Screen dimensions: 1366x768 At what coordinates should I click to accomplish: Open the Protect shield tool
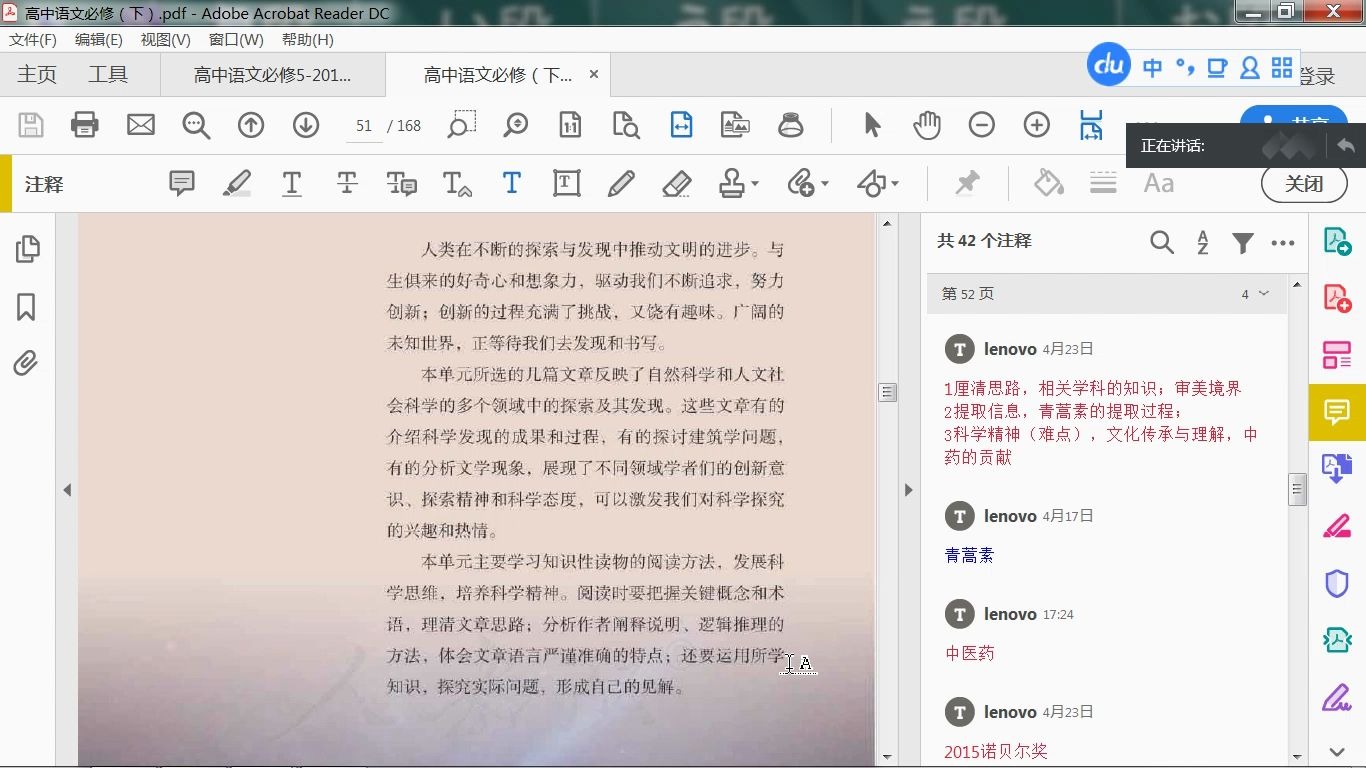1337,583
